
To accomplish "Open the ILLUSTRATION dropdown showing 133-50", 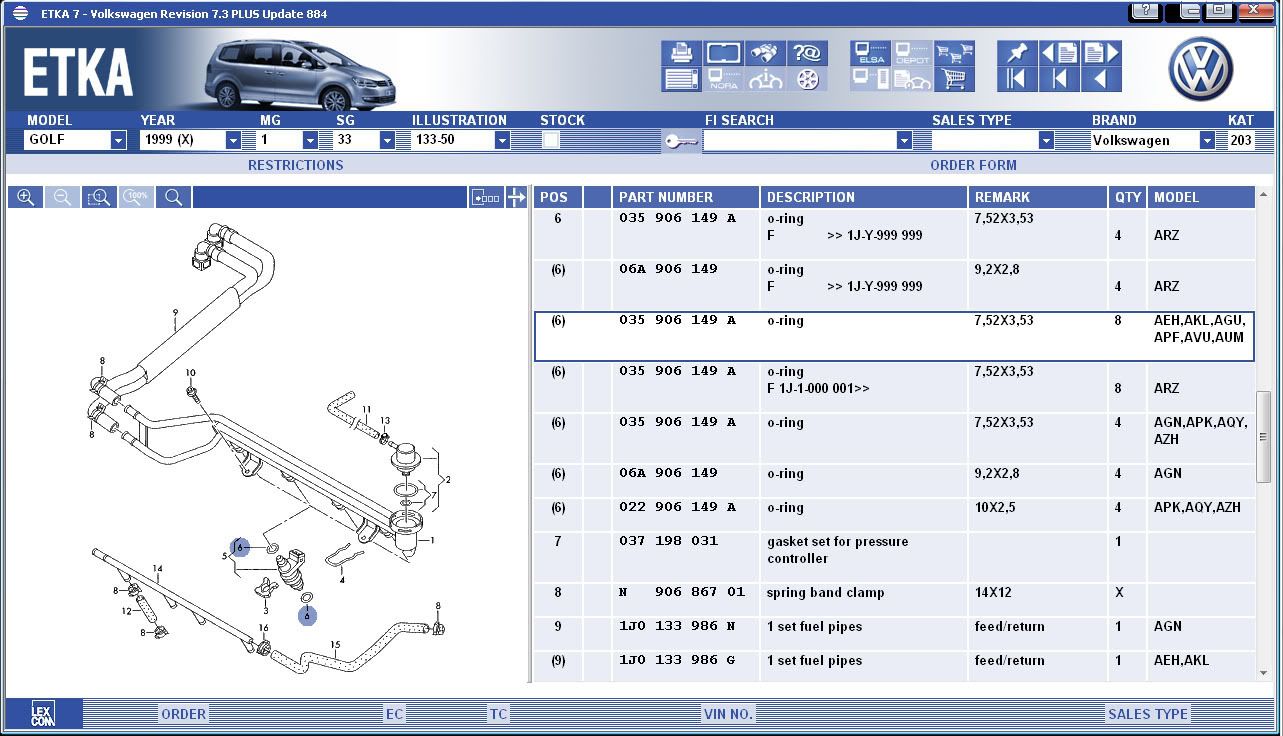I will [x=502, y=141].
